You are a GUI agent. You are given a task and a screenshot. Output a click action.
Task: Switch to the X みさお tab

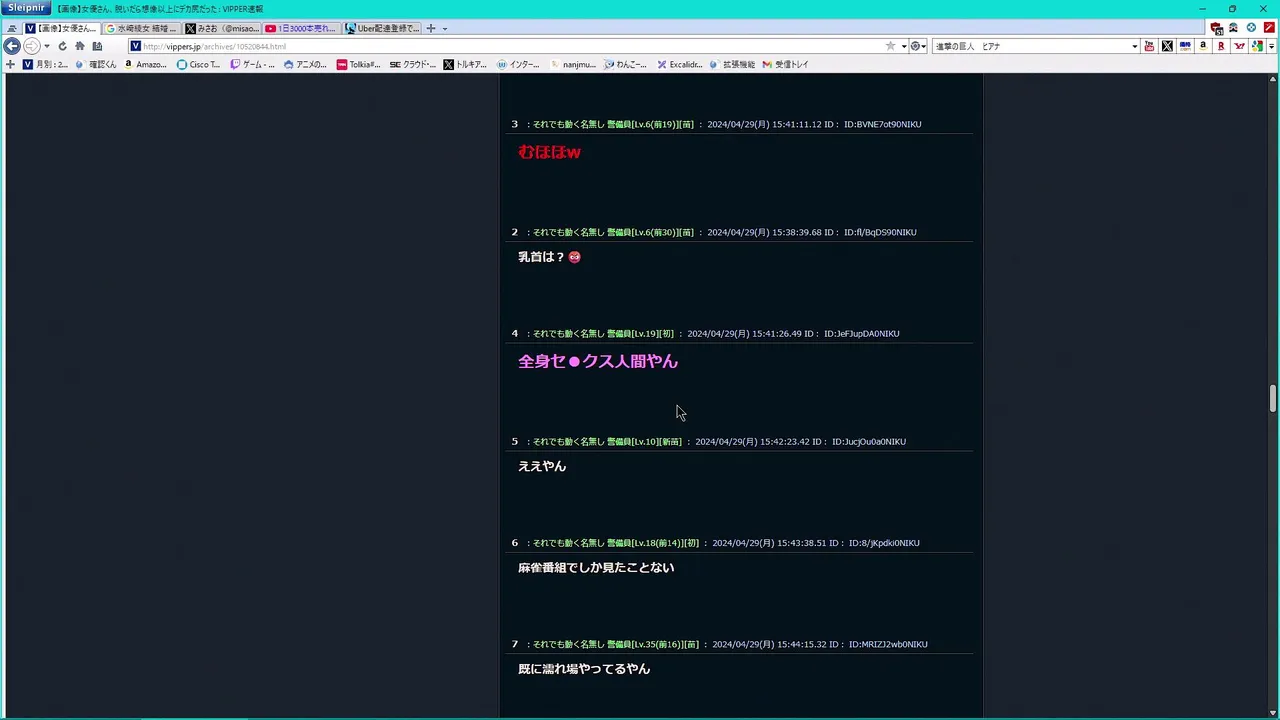click(x=221, y=28)
